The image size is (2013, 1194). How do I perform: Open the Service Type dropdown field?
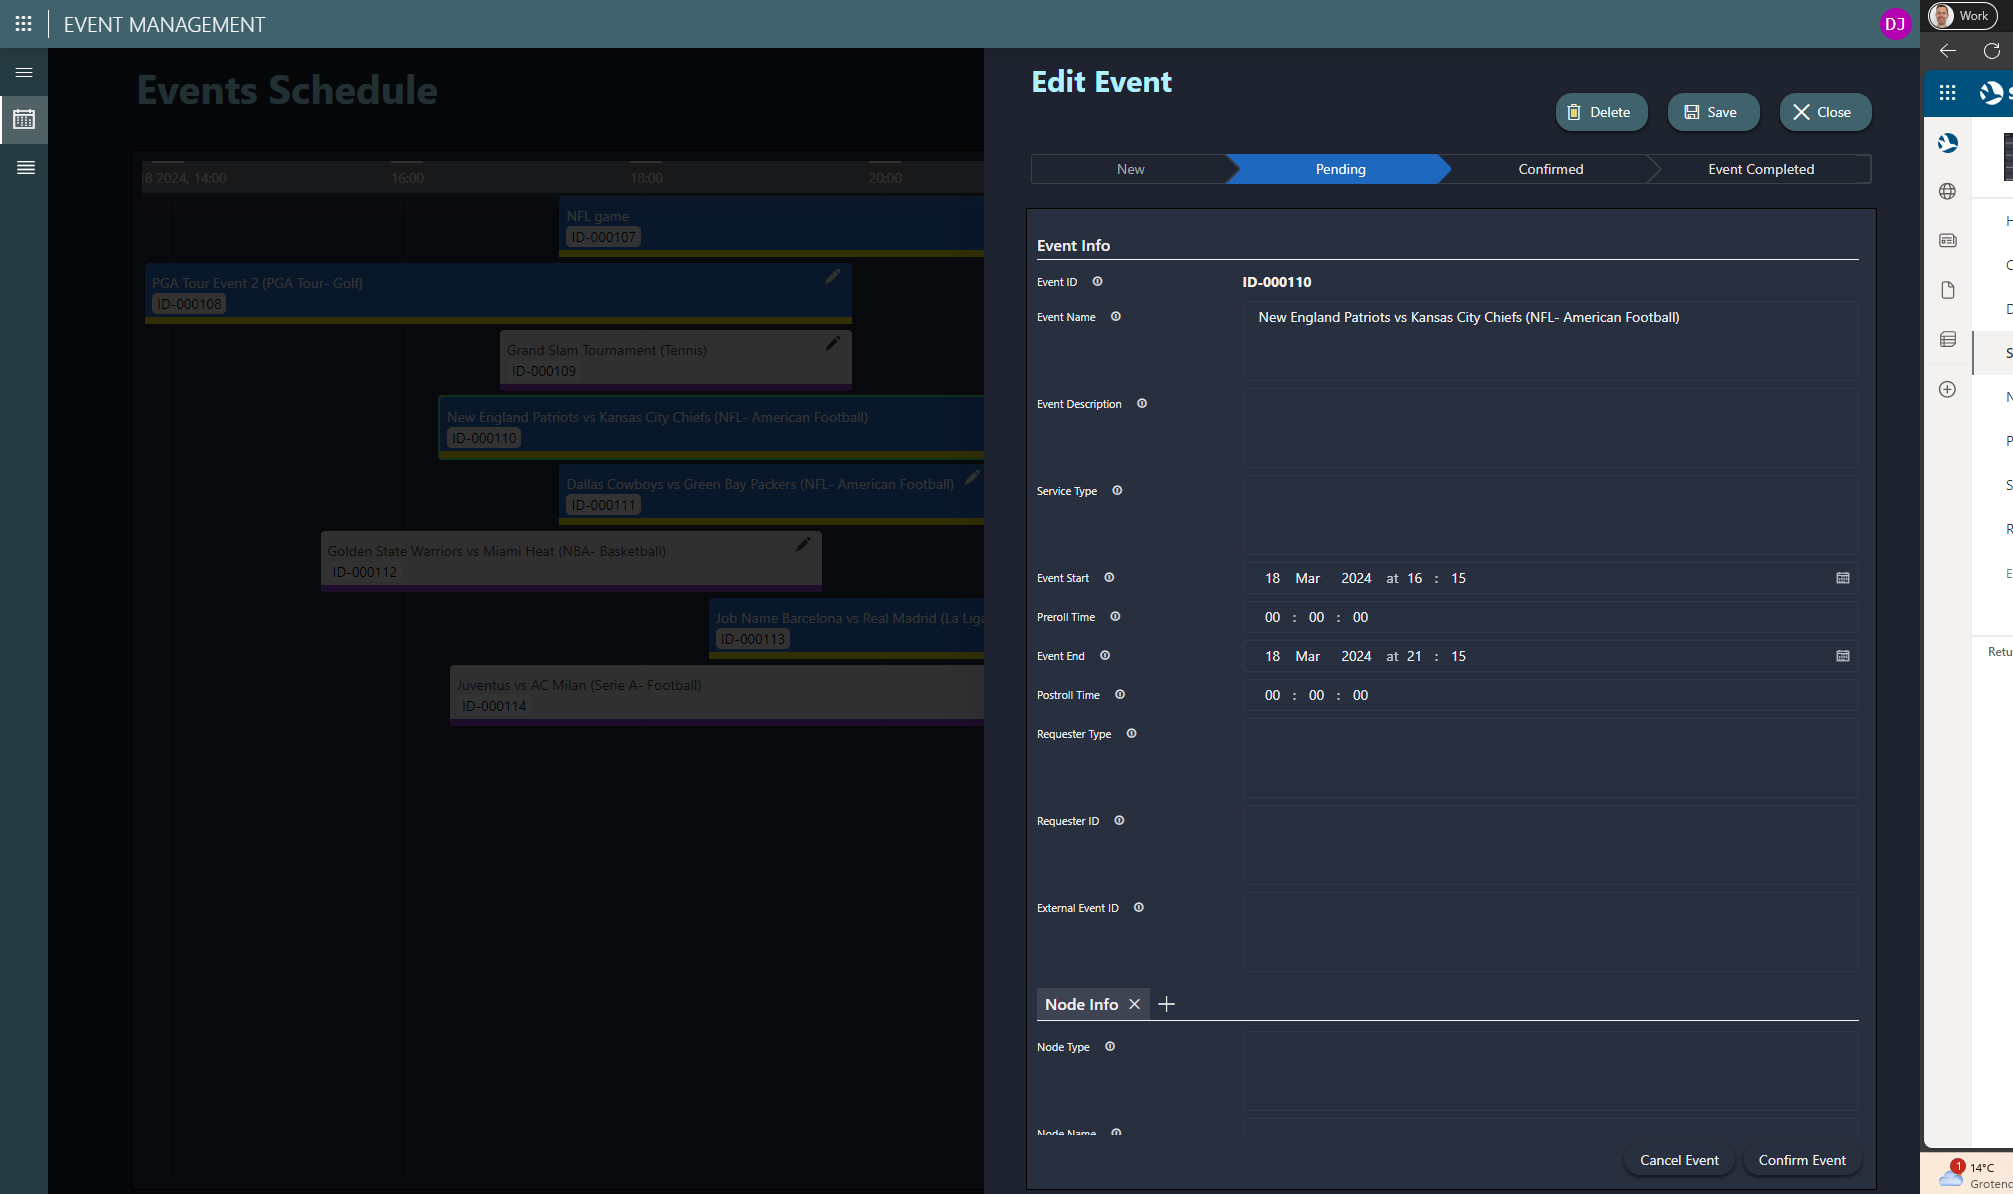(x=1550, y=515)
